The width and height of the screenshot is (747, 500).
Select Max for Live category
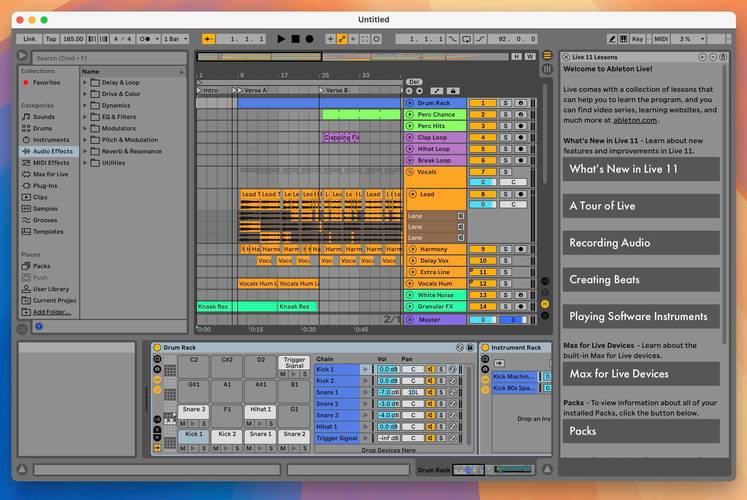coord(50,174)
